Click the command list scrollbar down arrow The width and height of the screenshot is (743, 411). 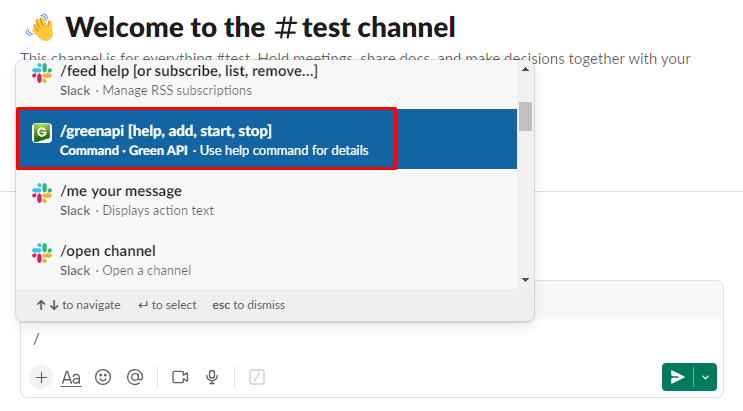(x=525, y=279)
